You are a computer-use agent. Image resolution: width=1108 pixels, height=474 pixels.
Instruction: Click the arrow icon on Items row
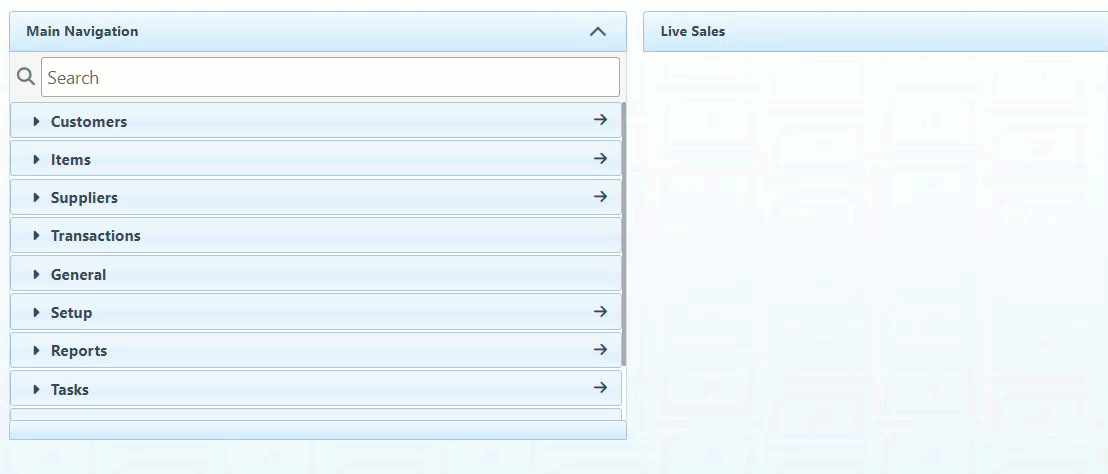point(600,158)
